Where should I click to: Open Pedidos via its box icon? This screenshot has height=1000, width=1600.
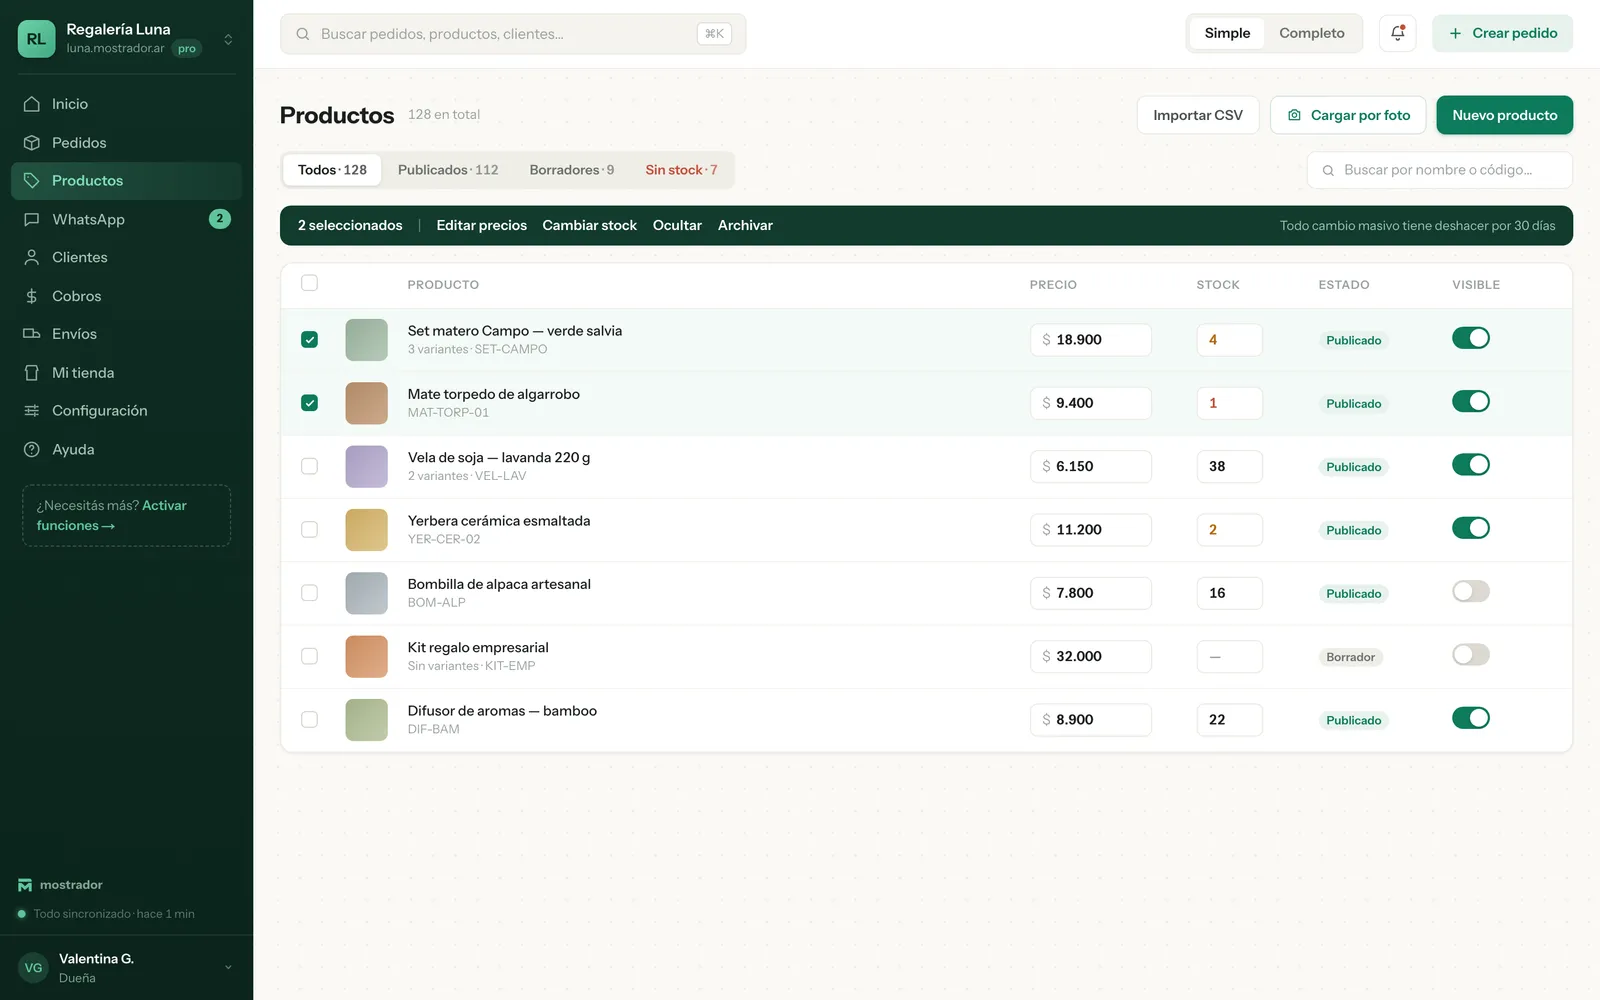32,143
